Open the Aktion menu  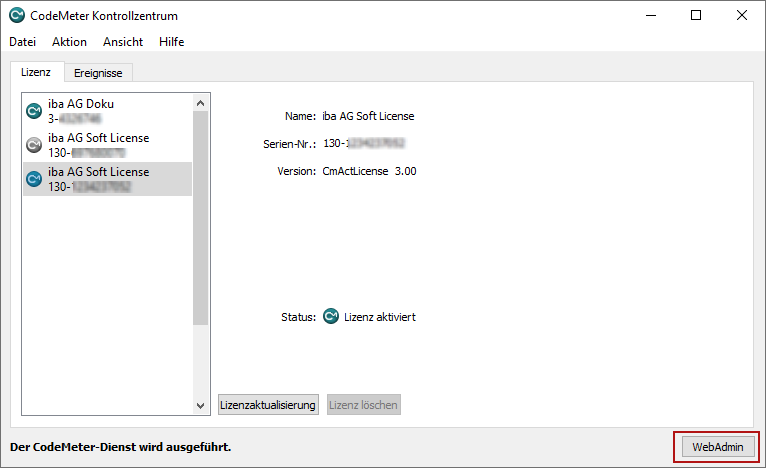[x=69, y=42]
